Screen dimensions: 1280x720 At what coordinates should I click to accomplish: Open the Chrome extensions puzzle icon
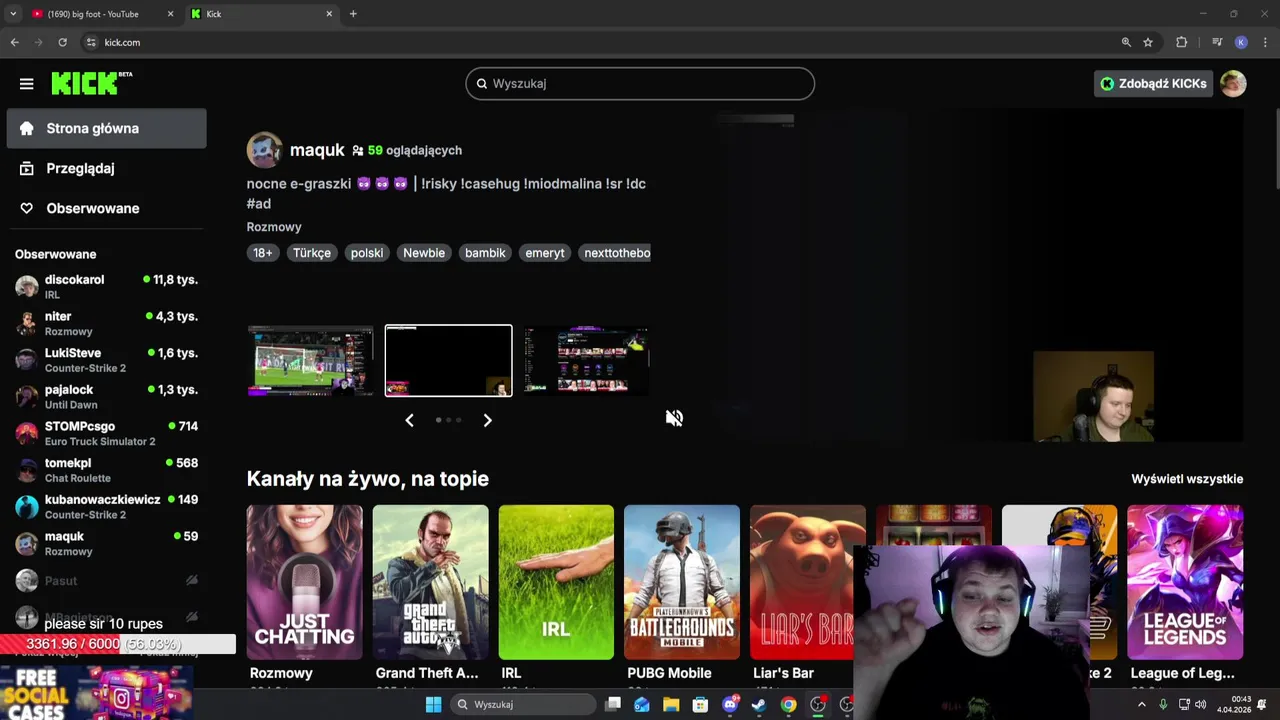[1182, 42]
